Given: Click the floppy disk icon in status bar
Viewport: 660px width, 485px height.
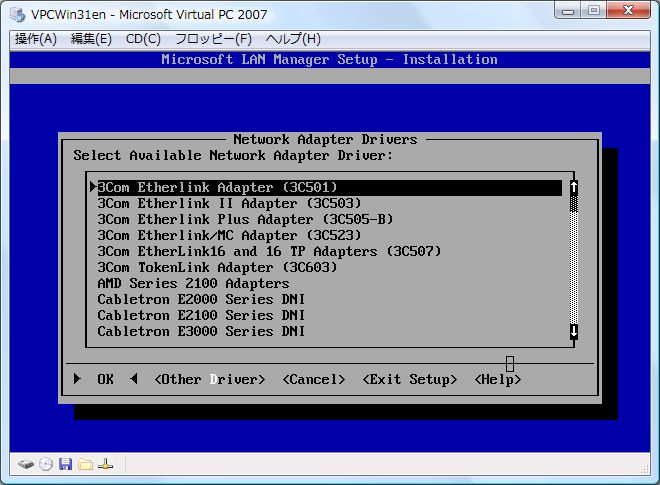Looking at the screenshot, I should [x=65, y=464].
